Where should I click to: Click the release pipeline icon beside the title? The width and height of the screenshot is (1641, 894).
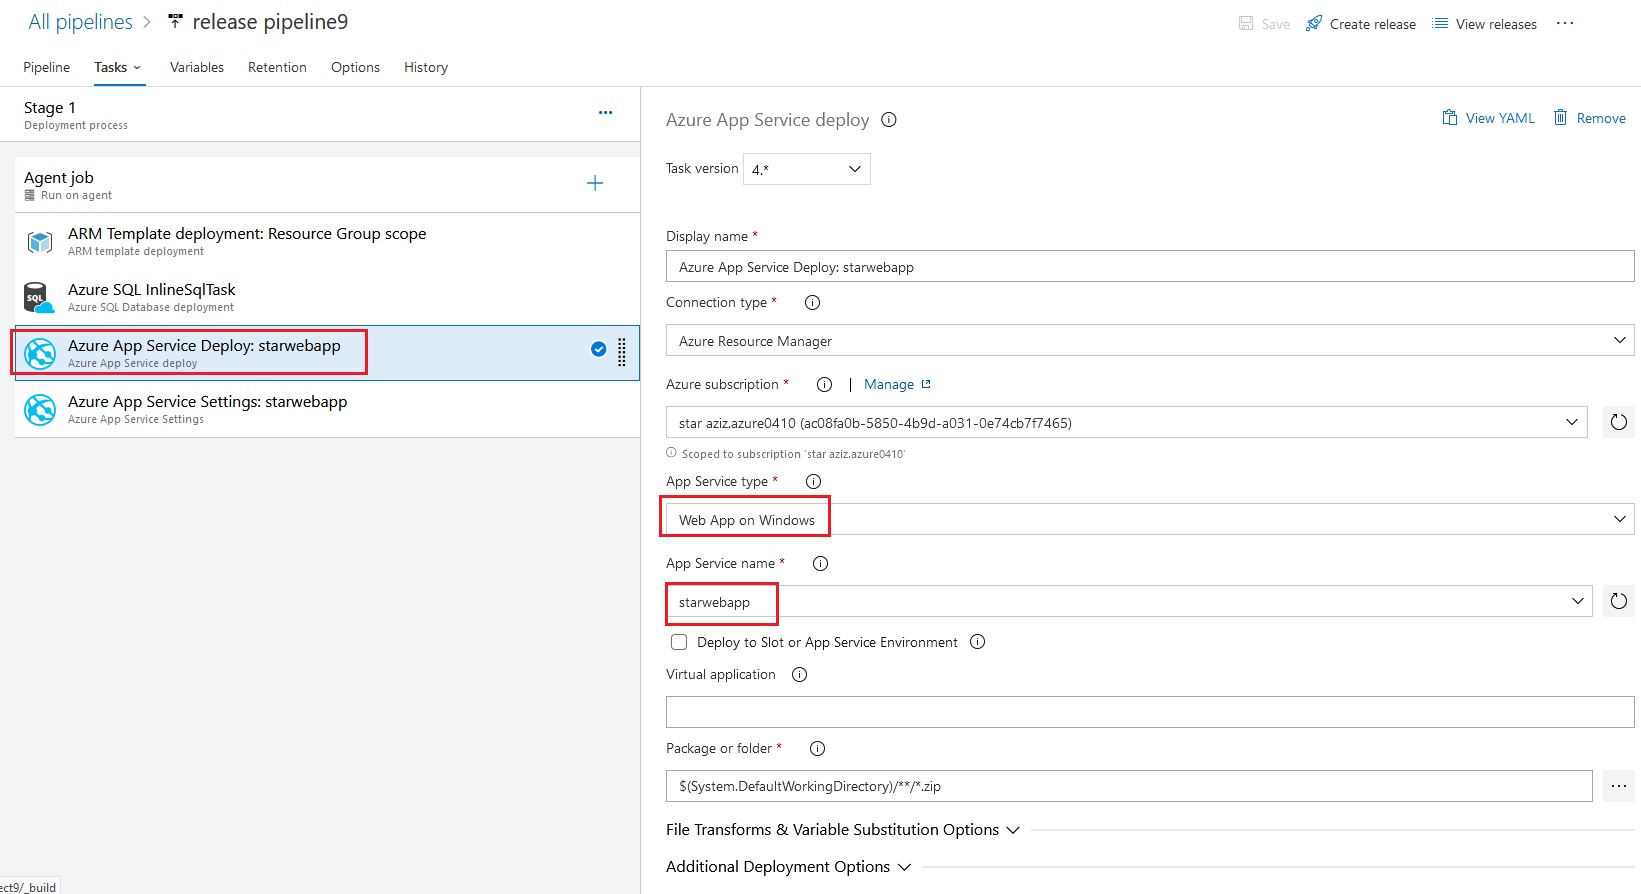pos(175,21)
